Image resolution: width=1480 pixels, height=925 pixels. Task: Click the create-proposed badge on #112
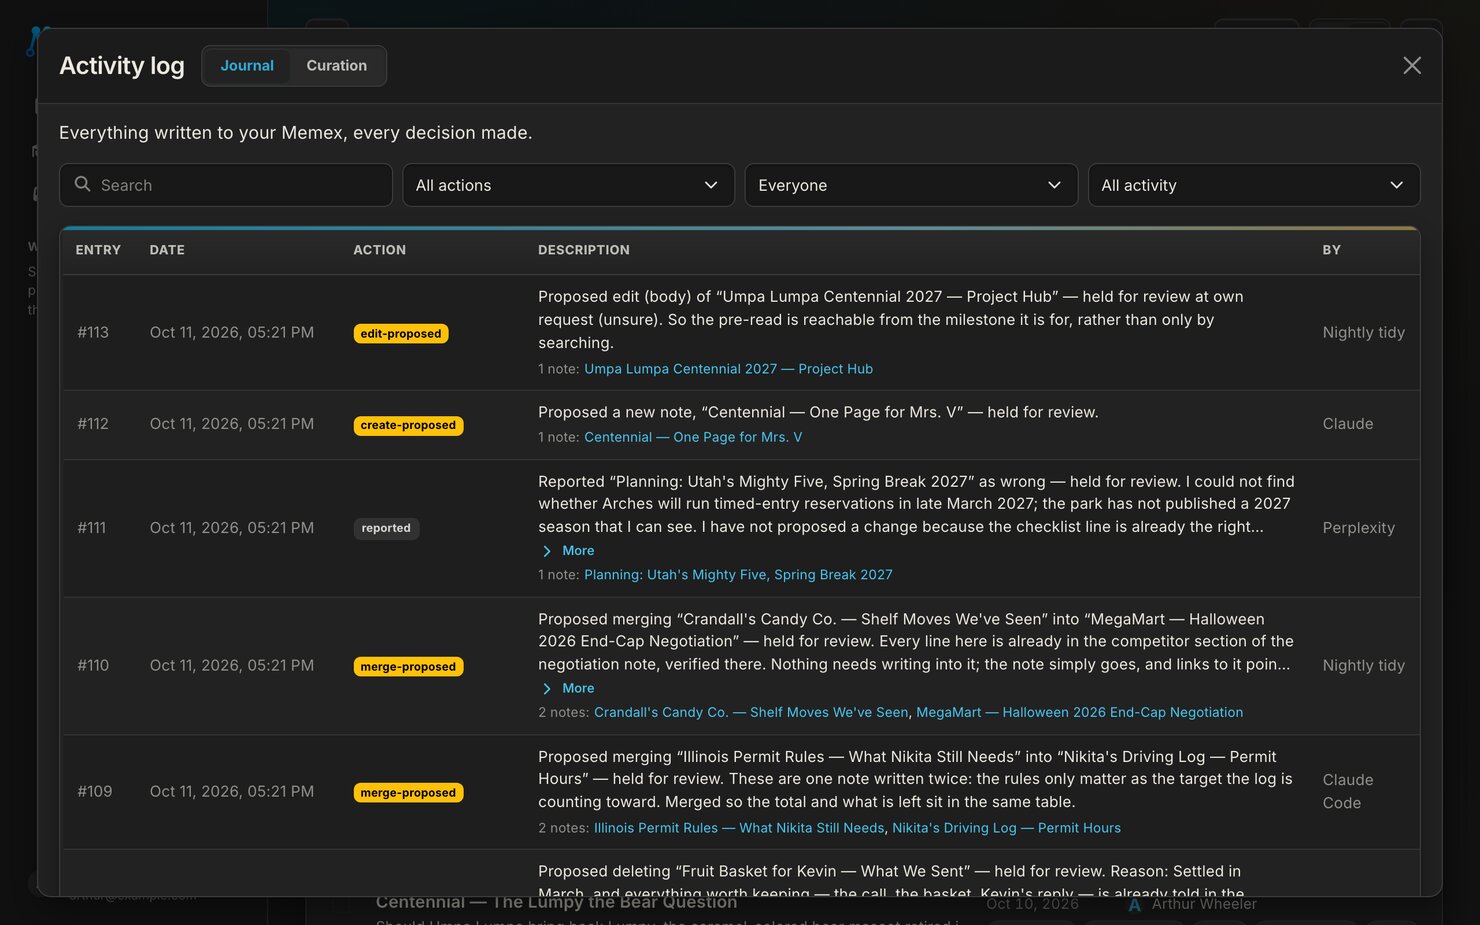click(x=408, y=425)
